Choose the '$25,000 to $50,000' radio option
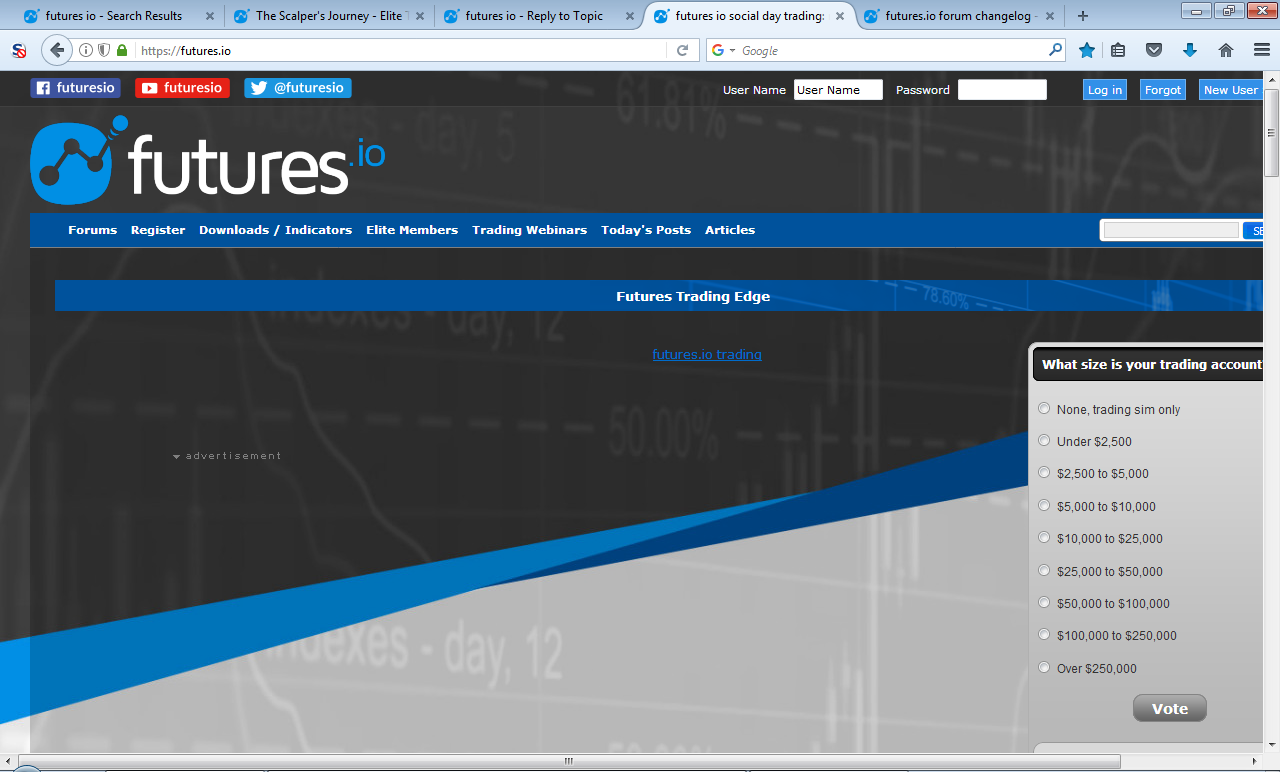This screenshot has width=1280, height=772. click(1044, 571)
